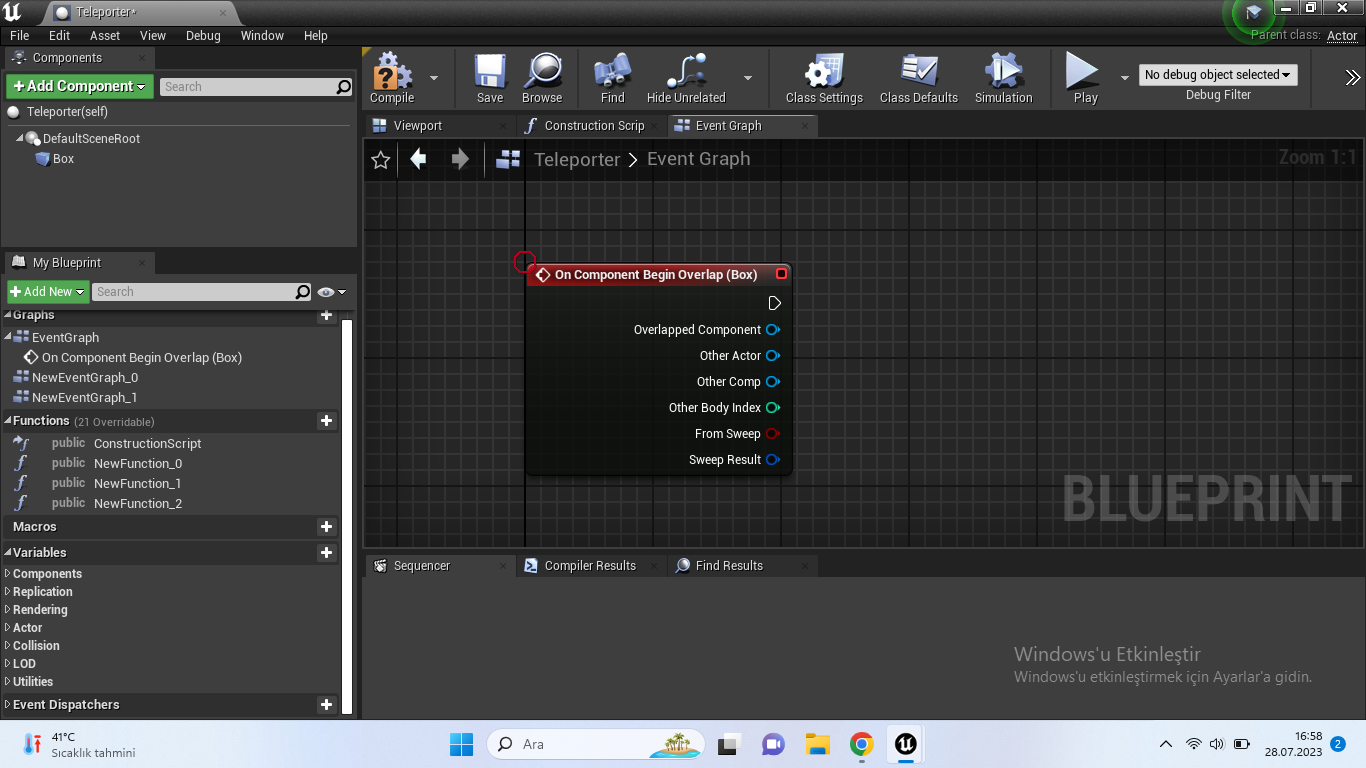Image resolution: width=1366 pixels, height=768 pixels.
Task: Open the File menu
Action: tap(20, 36)
